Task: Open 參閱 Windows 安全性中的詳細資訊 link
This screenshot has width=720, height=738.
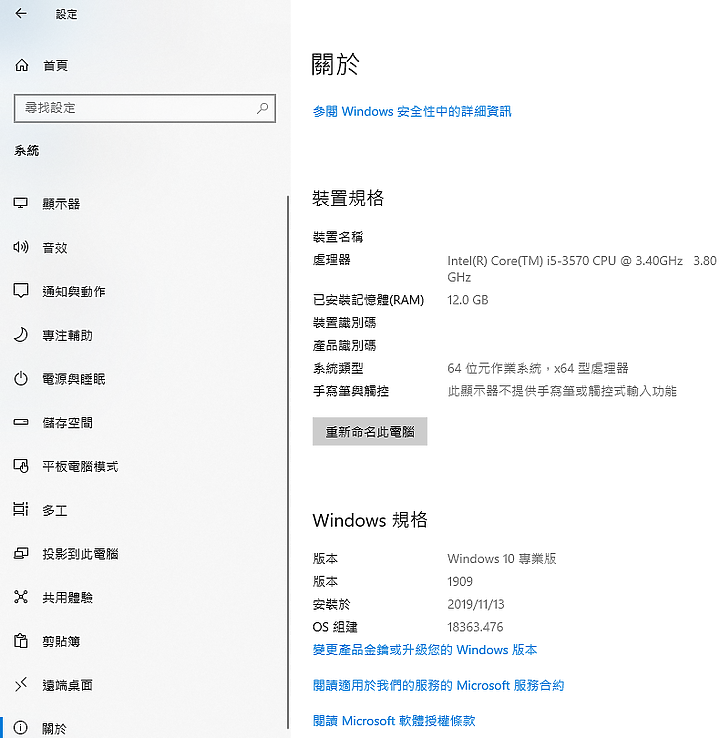Action: pyautogui.click(x=412, y=112)
